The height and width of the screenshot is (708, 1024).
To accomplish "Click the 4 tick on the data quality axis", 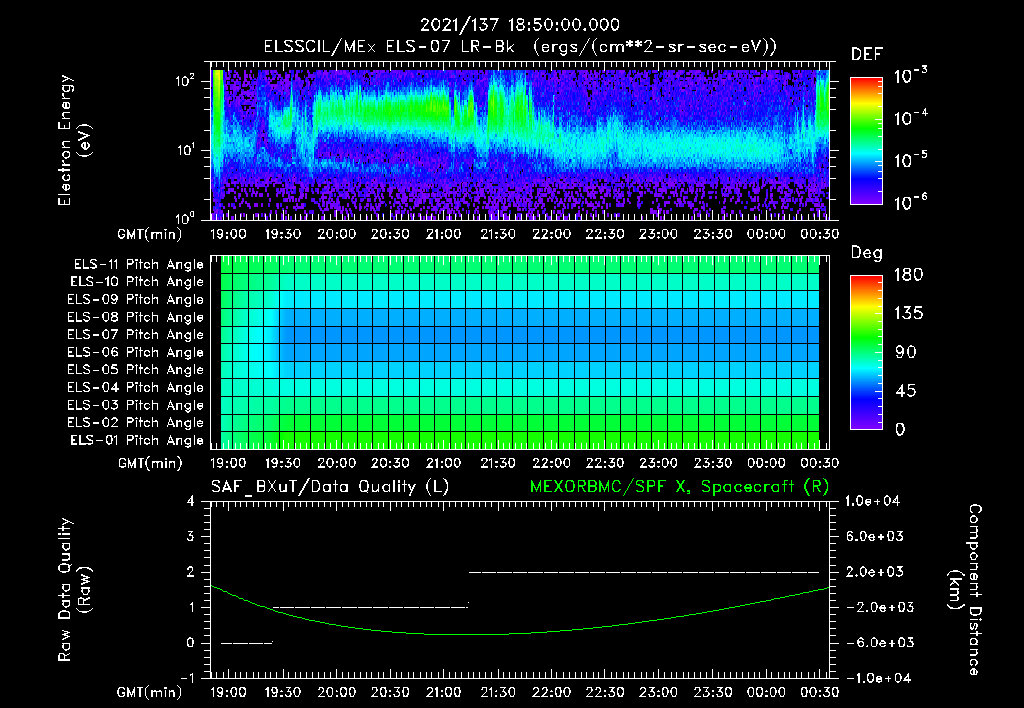I will [x=191, y=502].
